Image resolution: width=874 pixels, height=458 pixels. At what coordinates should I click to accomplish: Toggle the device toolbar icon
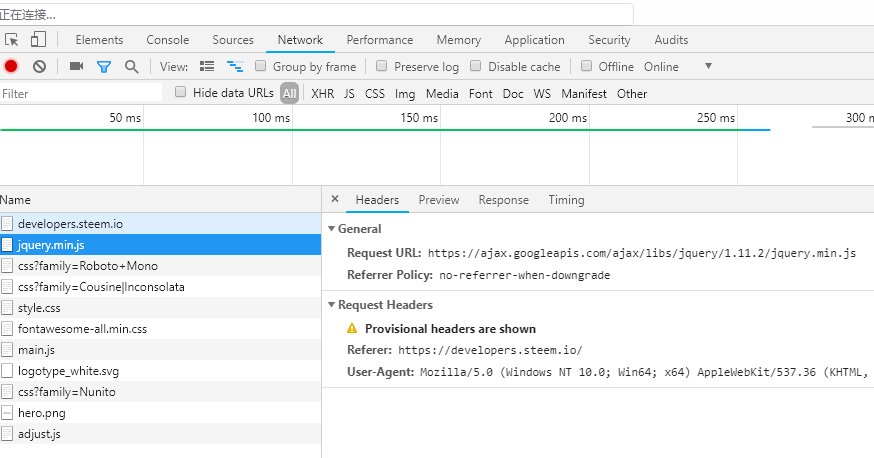click(38, 39)
